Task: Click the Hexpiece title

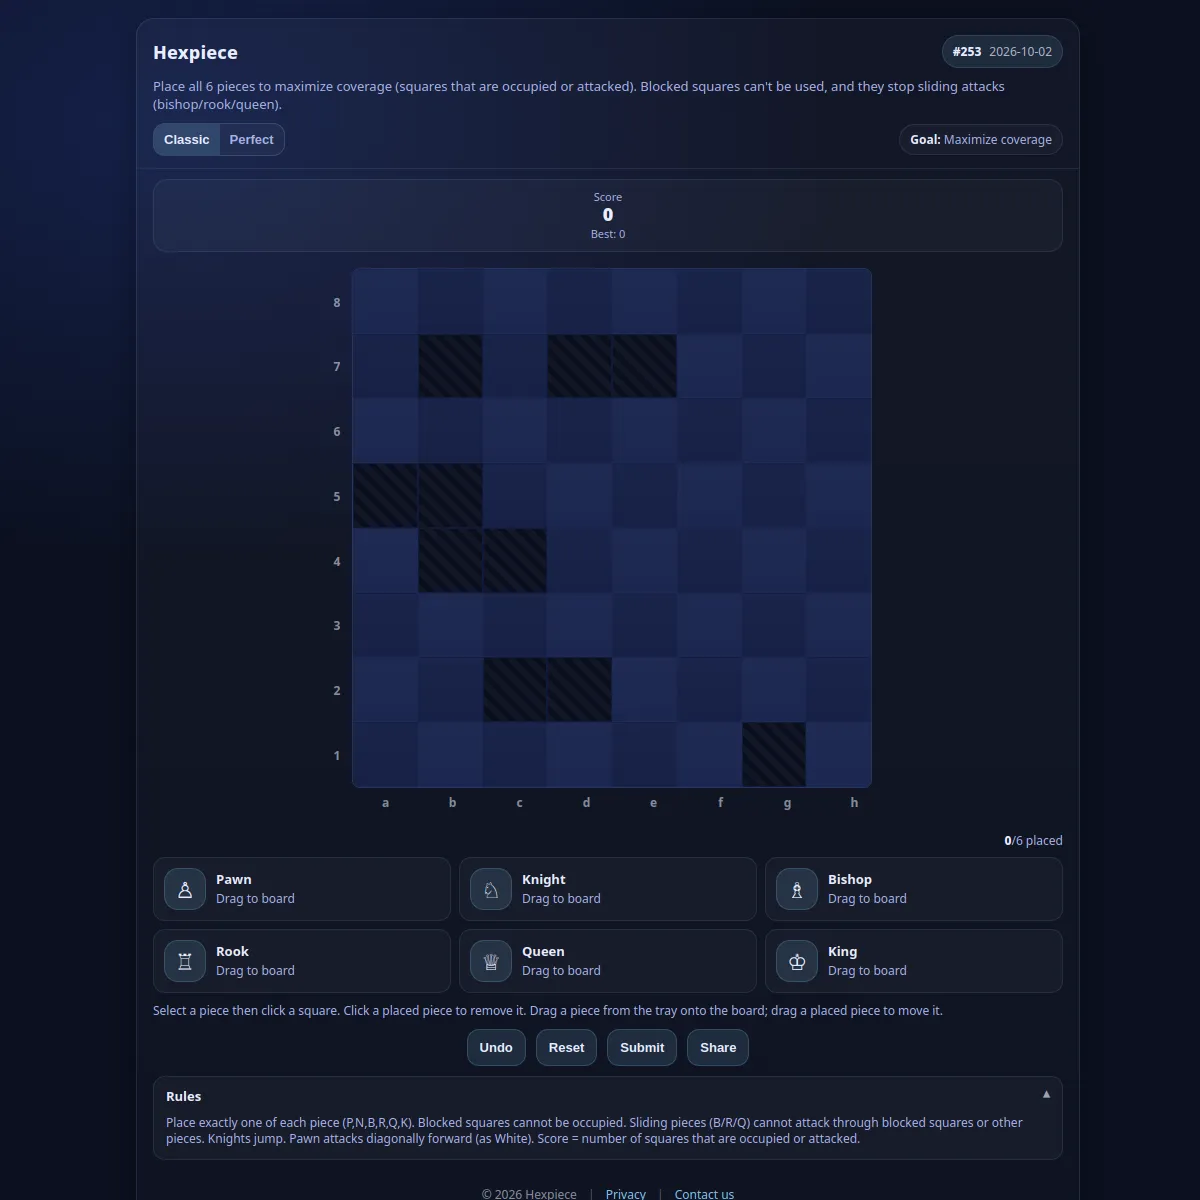Action: [195, 53]
